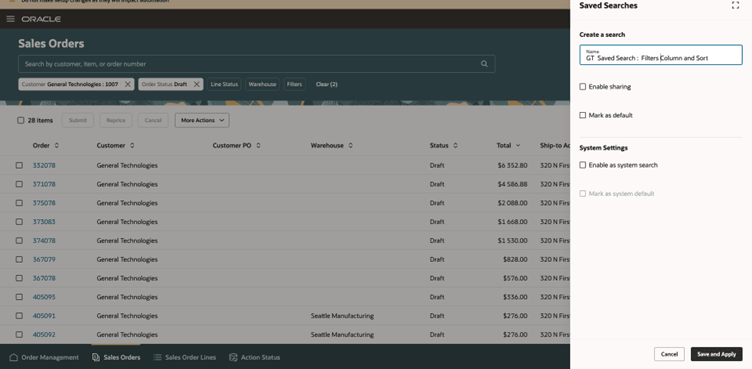The image size is (752, 369).
Task: Click the Sales Orders search box
Action: [257, 64]
